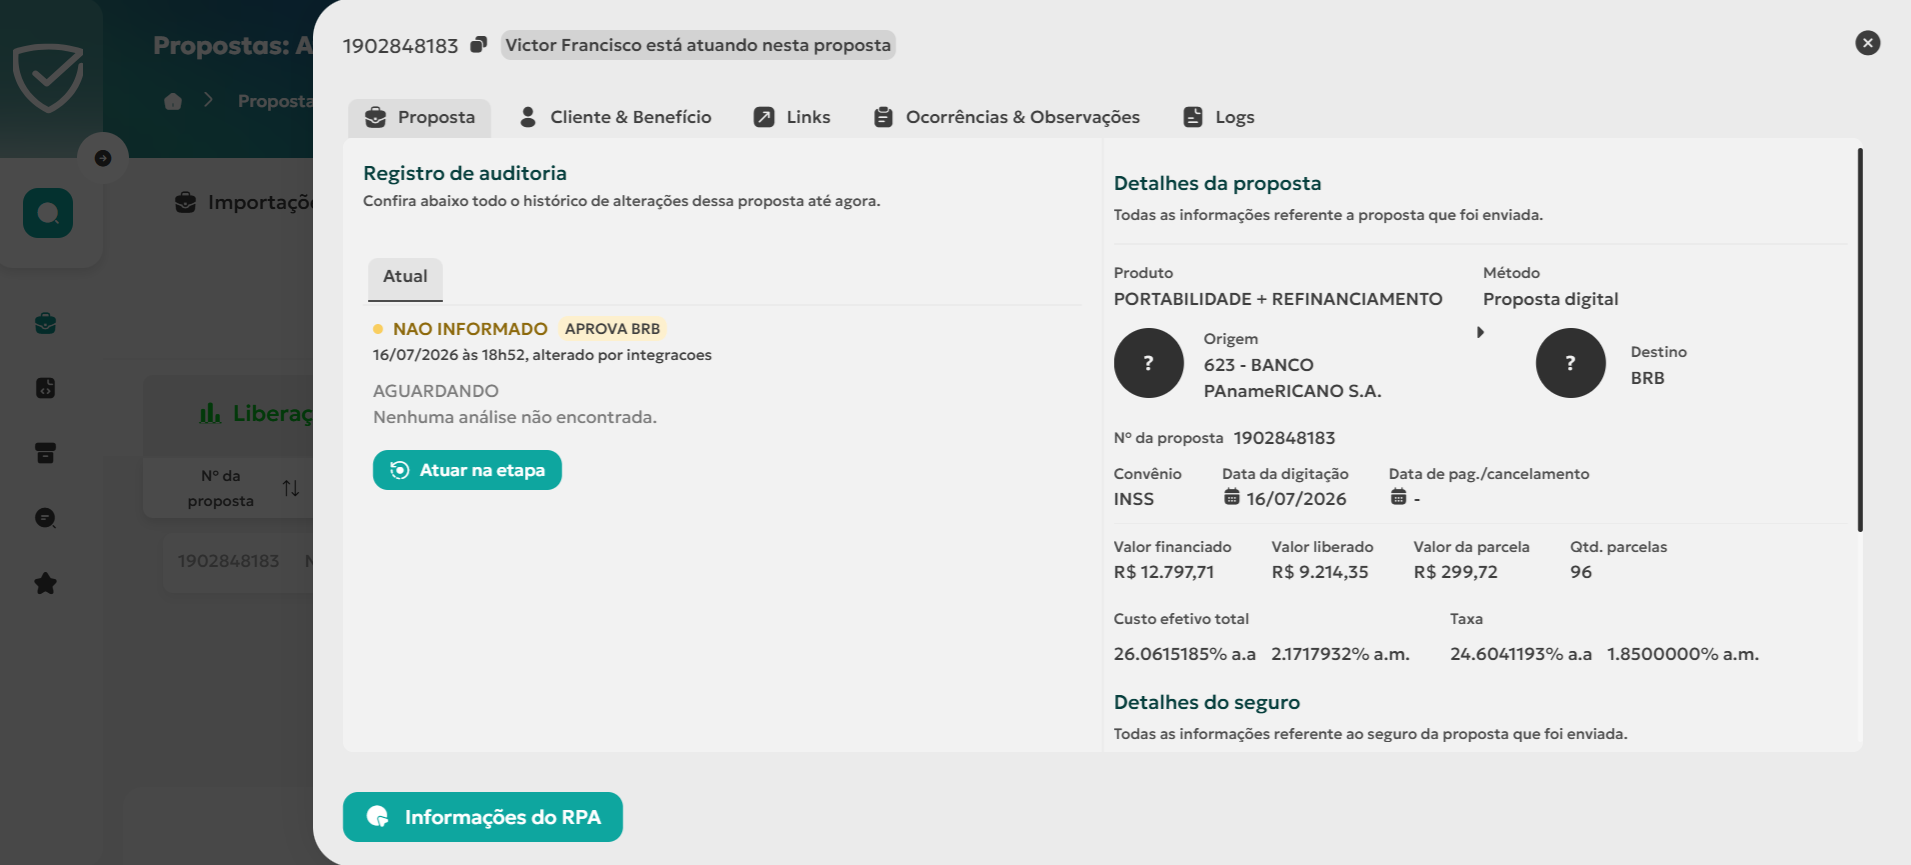Screen dimensions: 1911x865
Task: Click the home breadcrumb icon
Action: (x=173, y=101)
